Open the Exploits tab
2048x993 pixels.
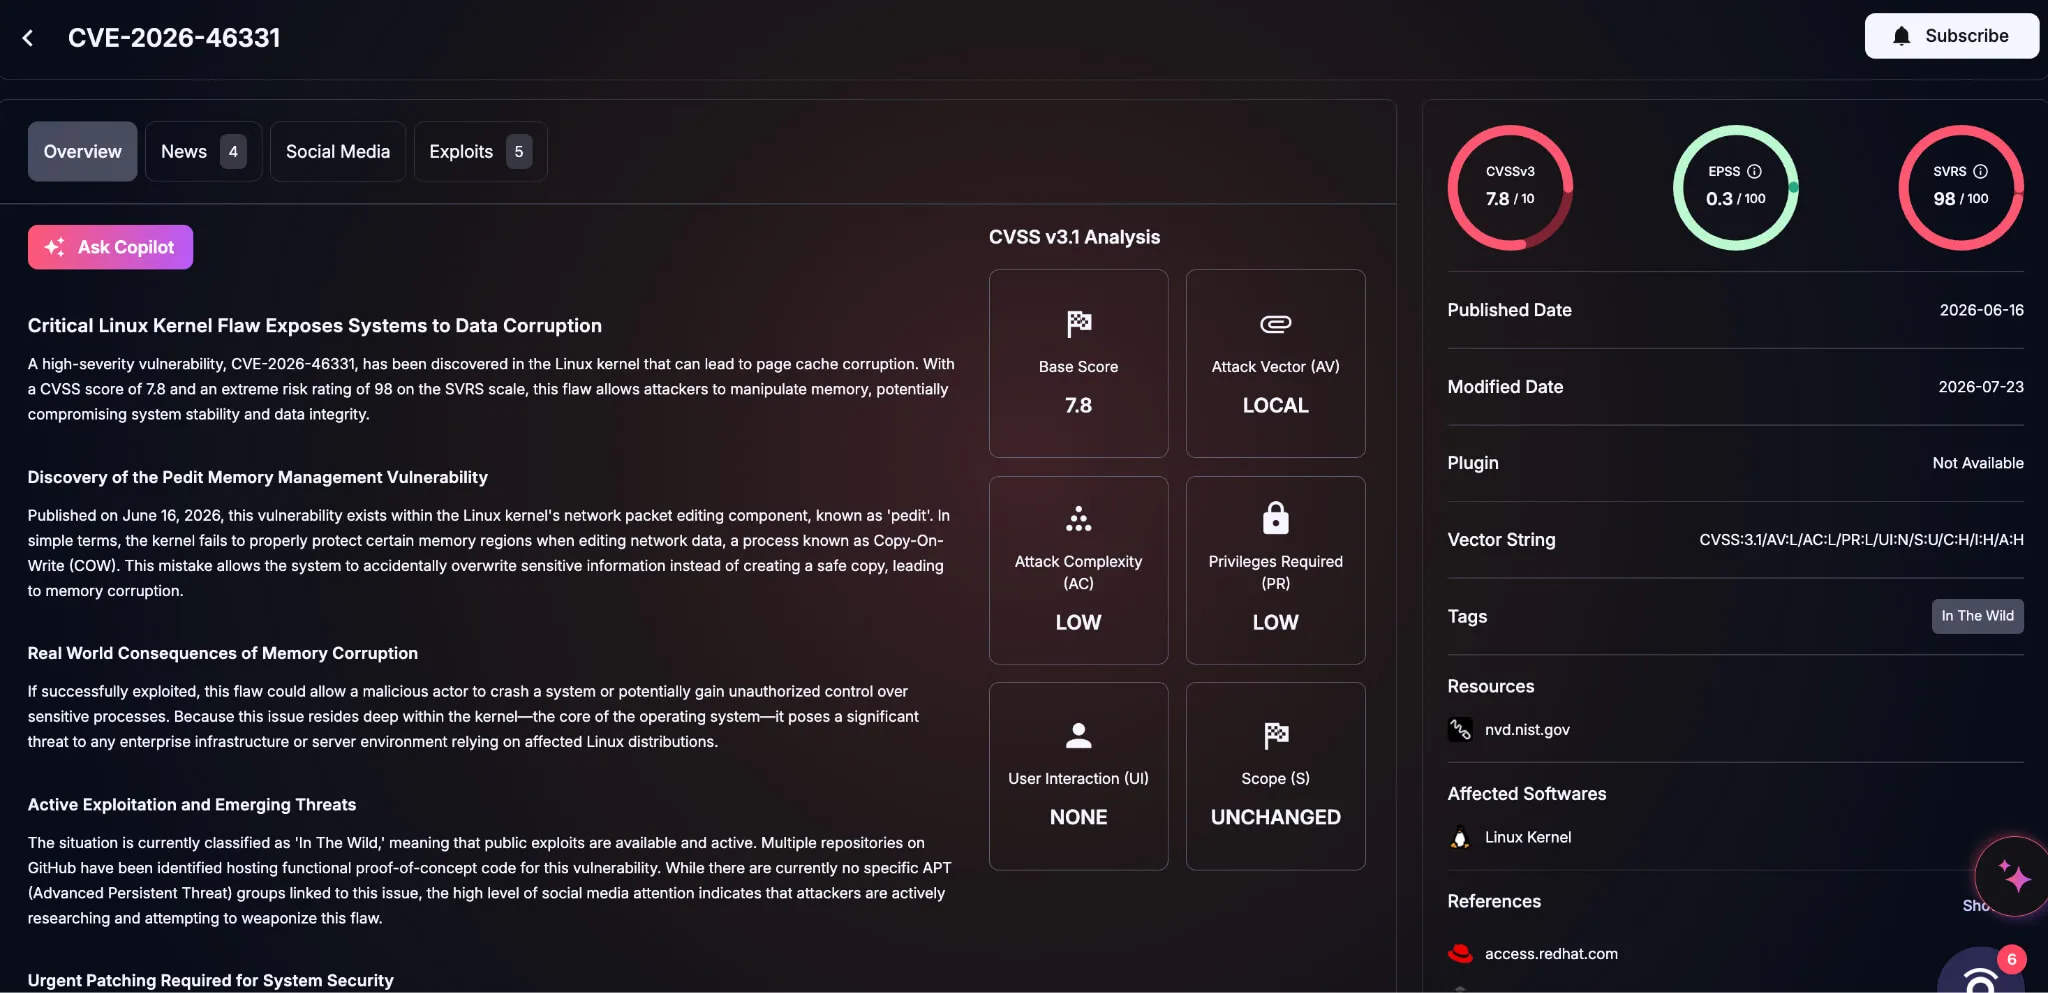tap(480, 152)
